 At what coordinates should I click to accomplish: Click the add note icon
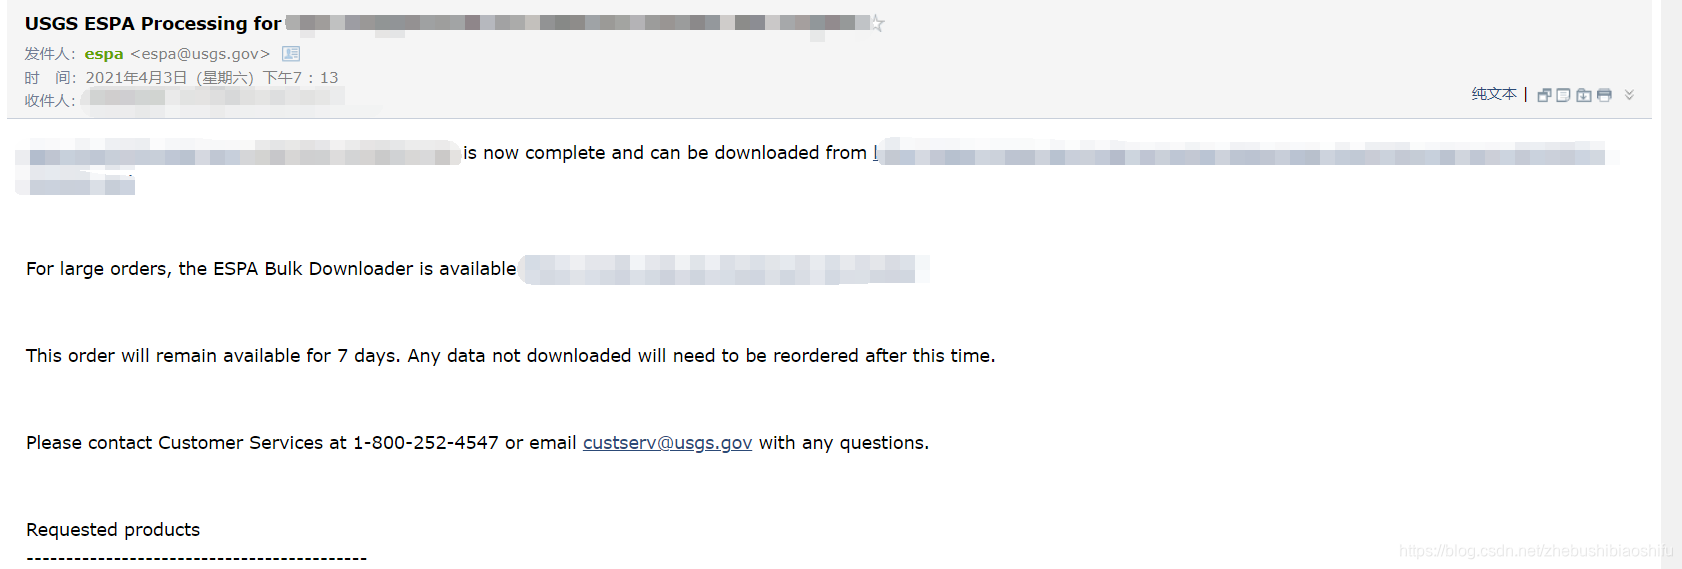(1563, 95)
